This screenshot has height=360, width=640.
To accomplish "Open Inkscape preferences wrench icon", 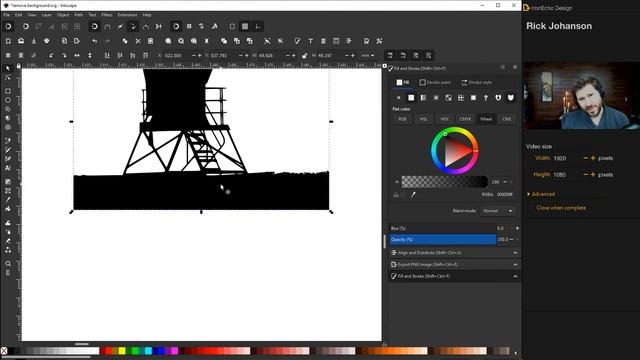I will point(379,41).
